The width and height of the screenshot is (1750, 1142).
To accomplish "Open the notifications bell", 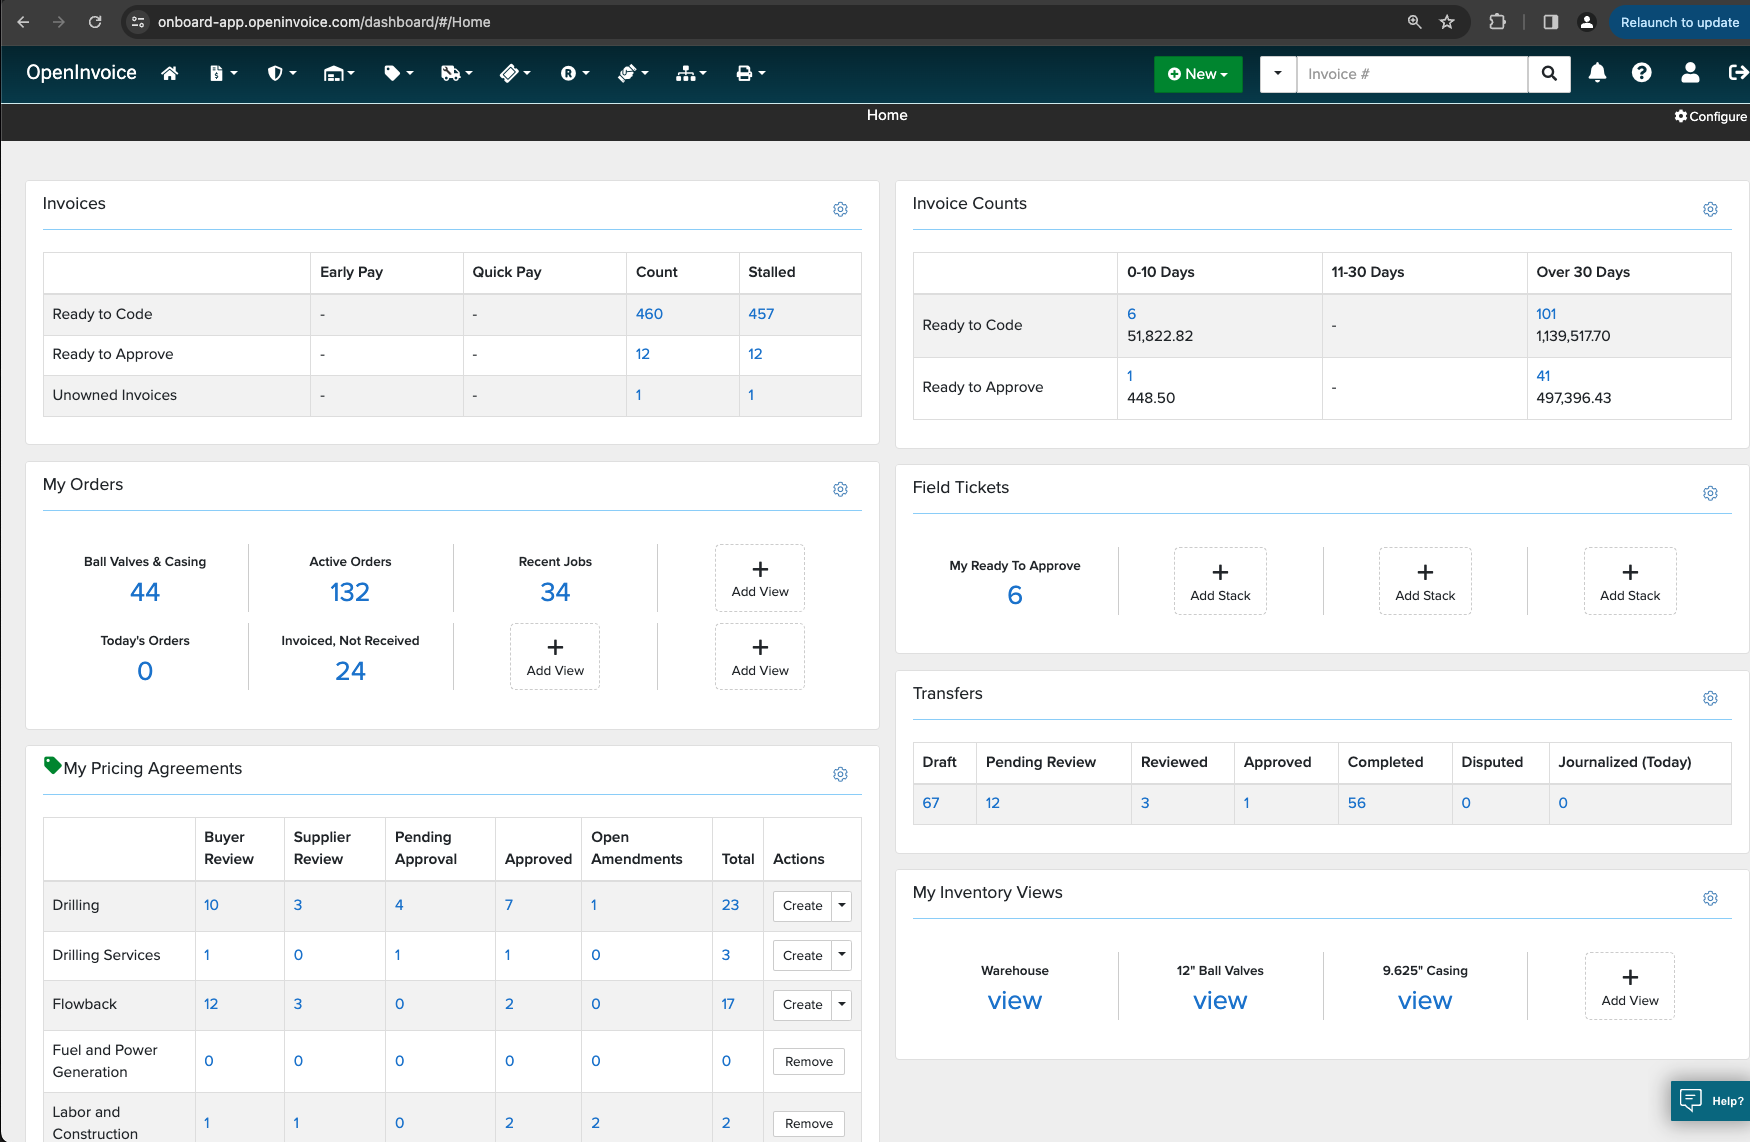I will [1597, 73].
